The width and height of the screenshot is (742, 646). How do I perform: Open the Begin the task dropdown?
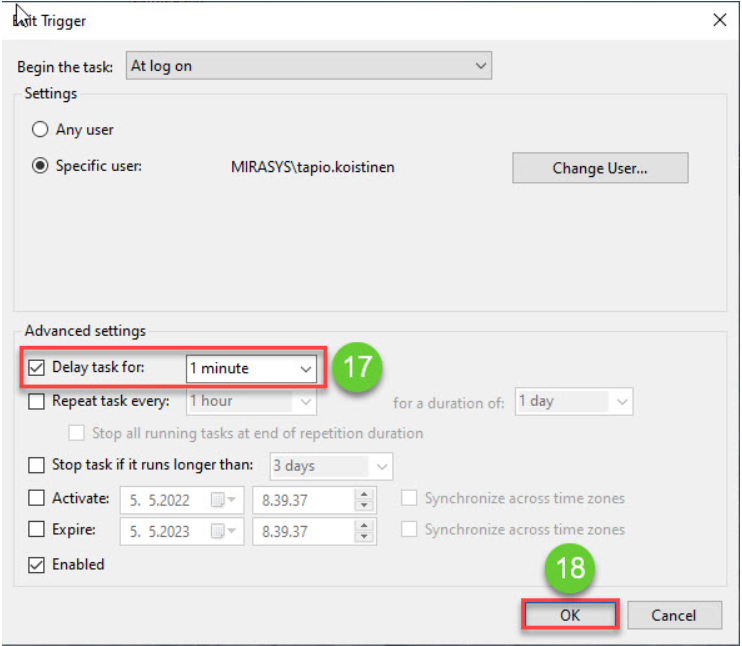pyautogui.click(x=308, y=66)
